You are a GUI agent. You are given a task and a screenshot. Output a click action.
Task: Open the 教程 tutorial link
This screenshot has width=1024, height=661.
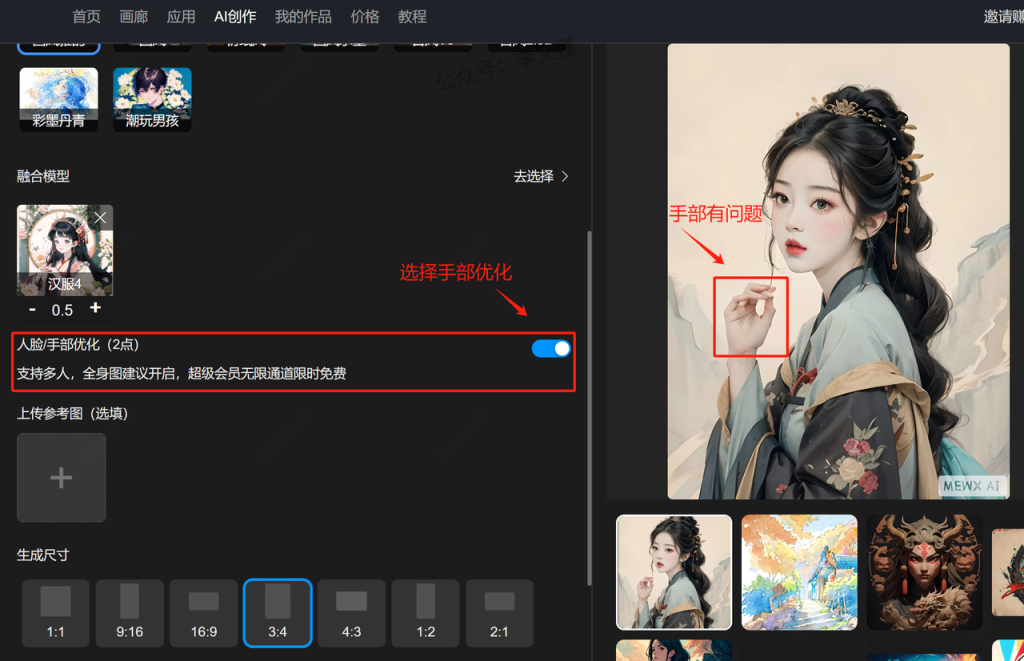pyautogui.click(x=412, y=17)
